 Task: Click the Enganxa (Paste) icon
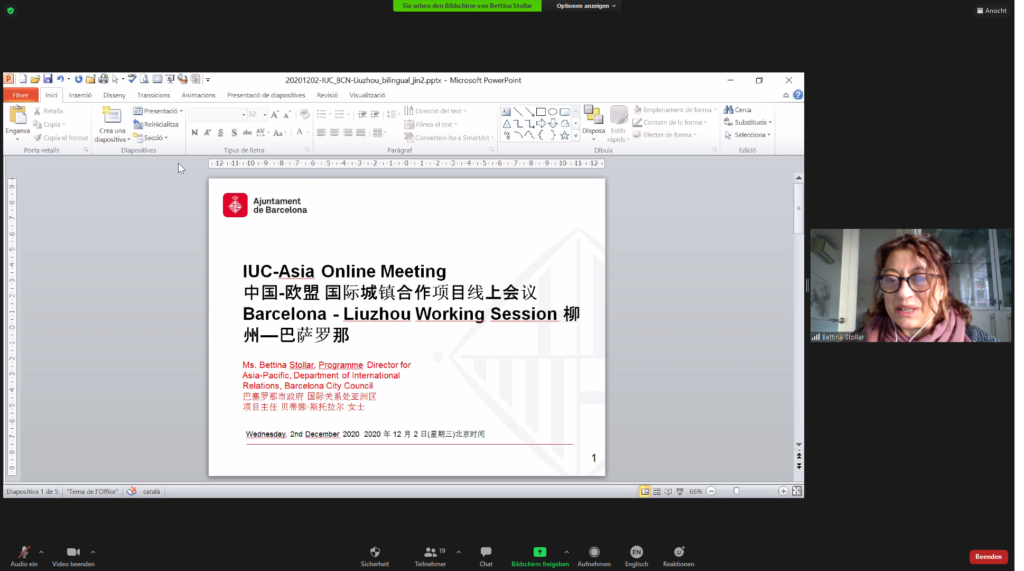pyautogui.click(x=17, y=116)
